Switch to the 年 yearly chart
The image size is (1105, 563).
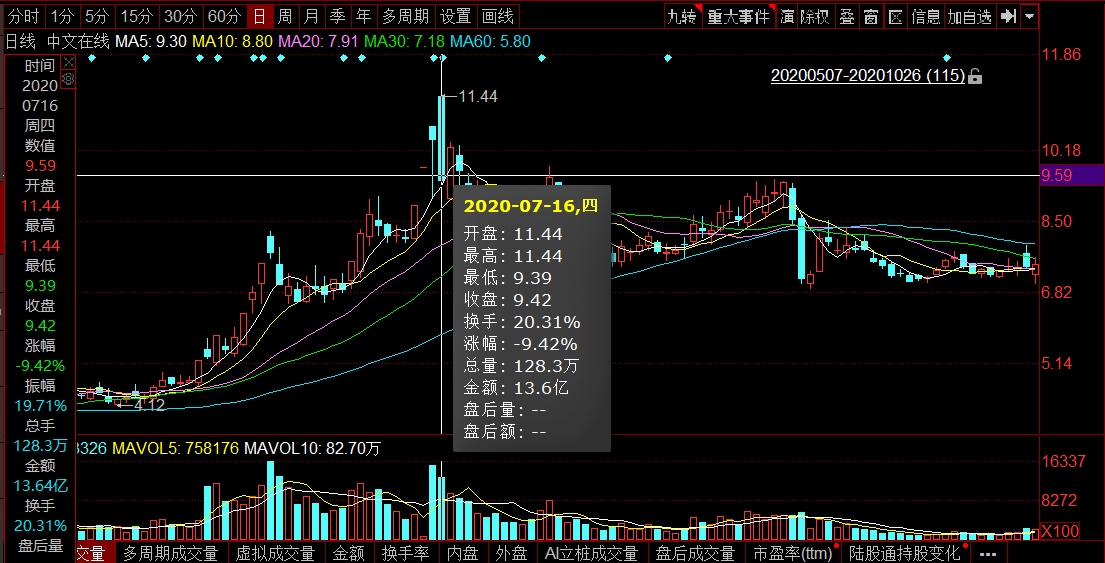364,16
